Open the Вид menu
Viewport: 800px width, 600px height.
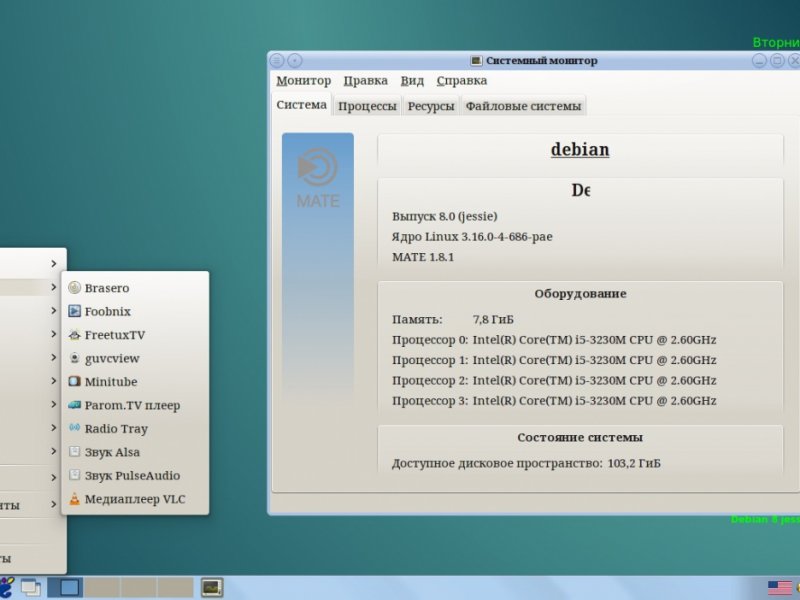pyautogui.click(x=412, y=81)
